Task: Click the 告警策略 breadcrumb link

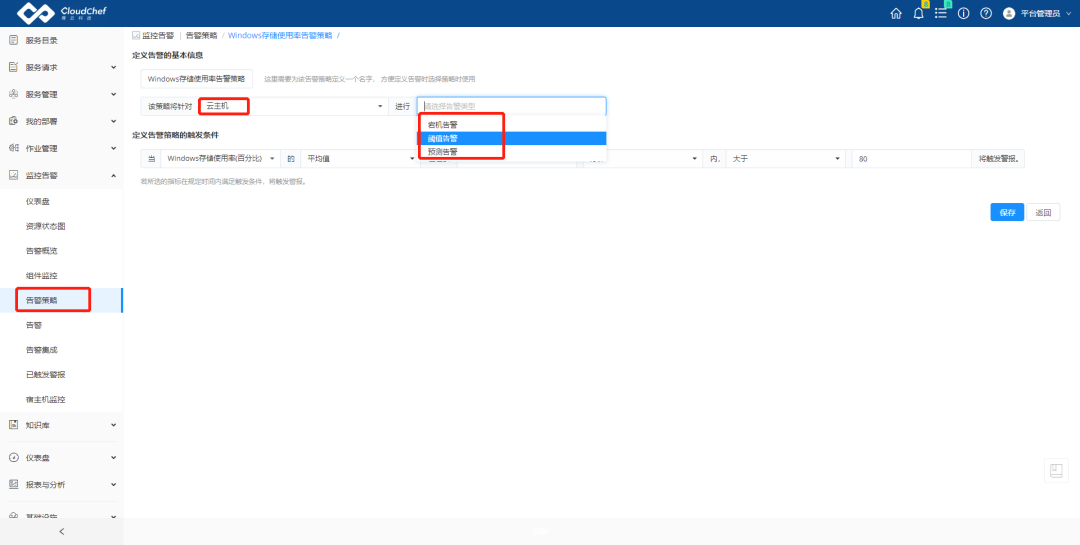Action: click(x=201, y=34)
